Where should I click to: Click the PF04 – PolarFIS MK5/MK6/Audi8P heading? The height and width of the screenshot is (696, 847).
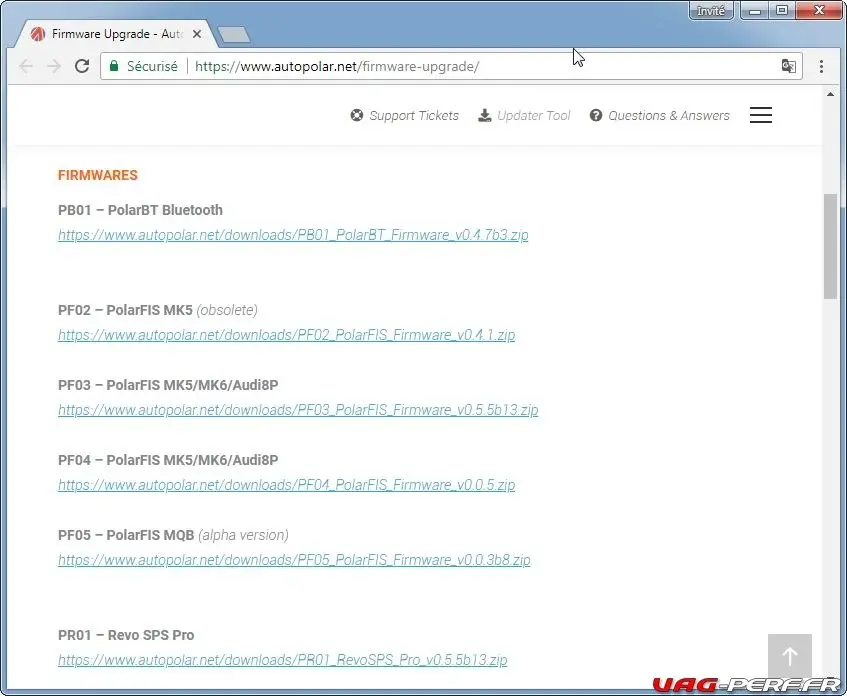(x=168, y=460)
